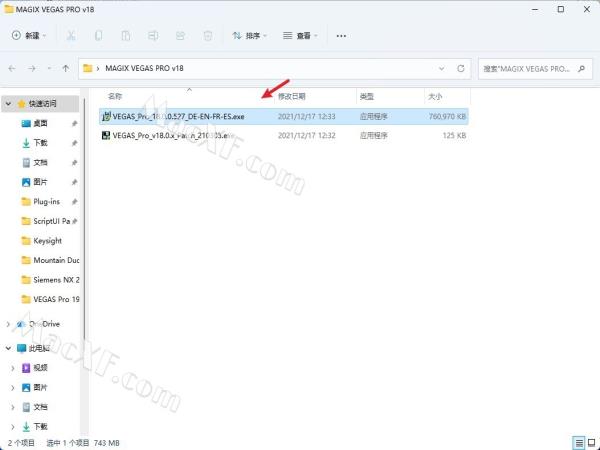Expand 下载 (Downloads) under This PC
This screenshot has width=600, height=450.
[x=13, y=427]
